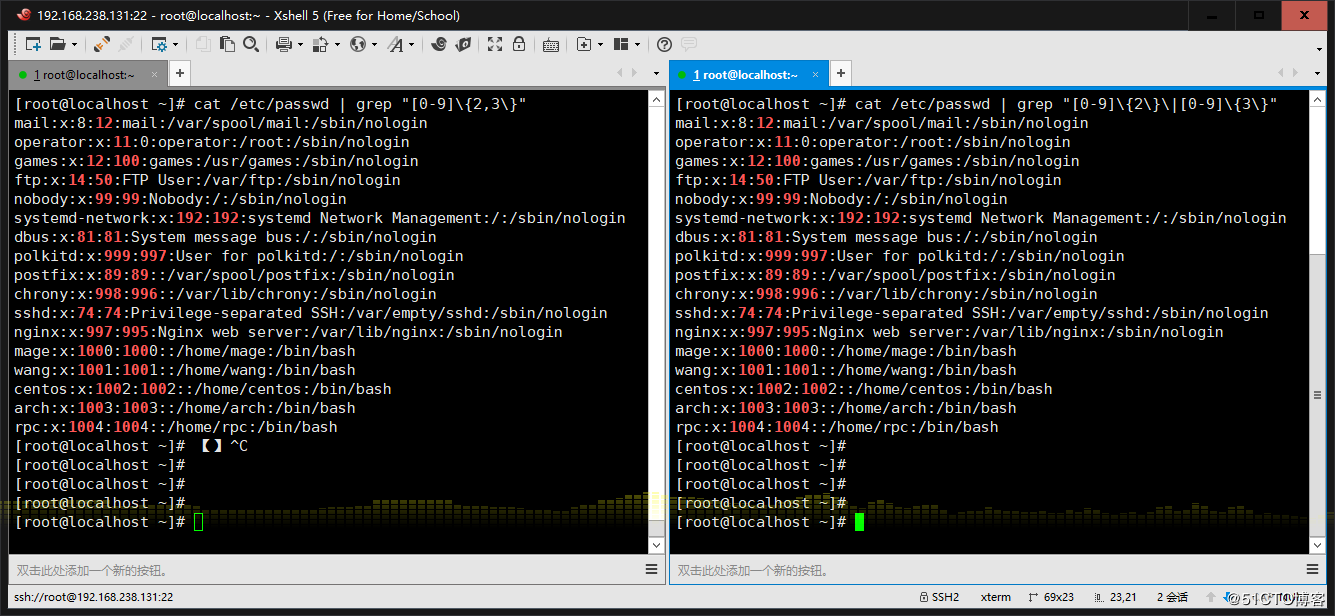Click the left terminal vertical scrollbar thumb

click(x=655, y=529)
